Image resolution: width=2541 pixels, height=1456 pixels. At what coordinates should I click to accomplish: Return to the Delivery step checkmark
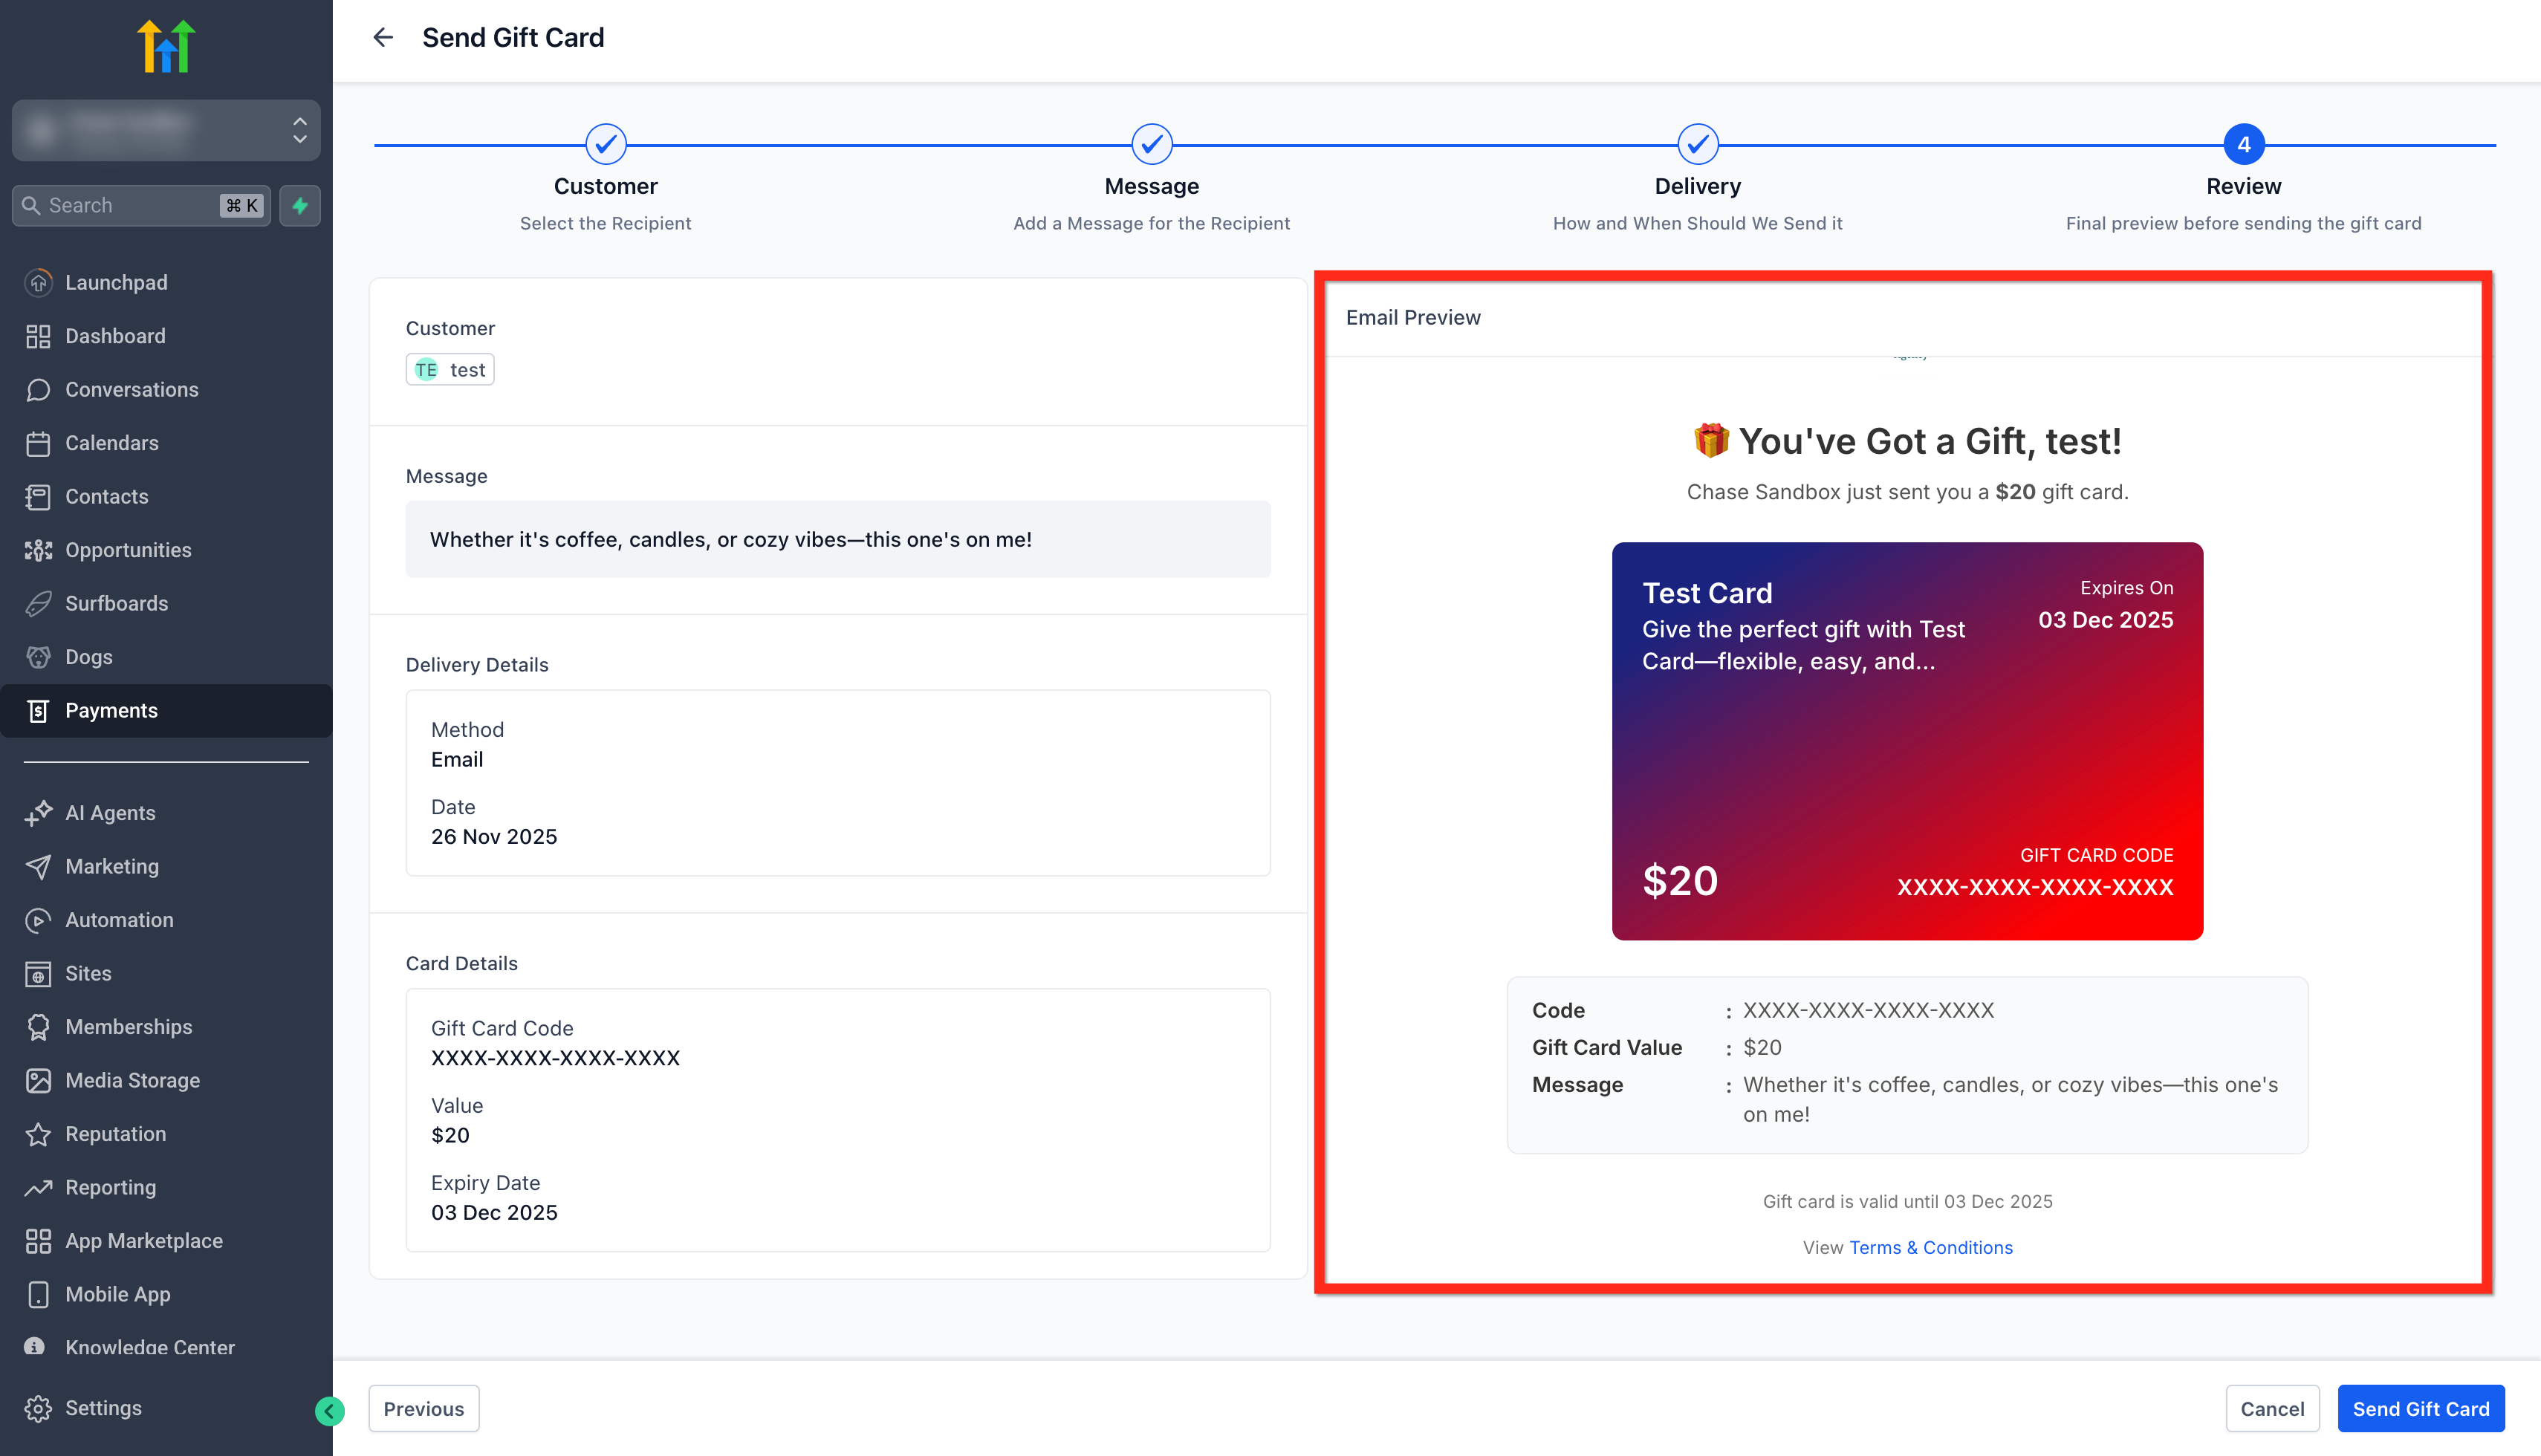pos(1698,144)
